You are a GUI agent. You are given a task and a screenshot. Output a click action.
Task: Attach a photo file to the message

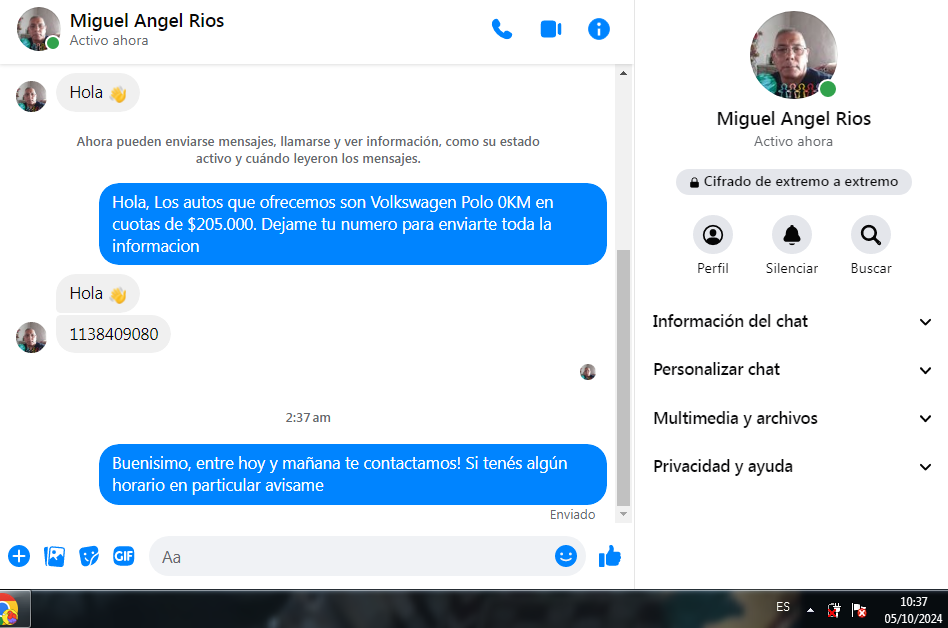click(x=54, y=556)
